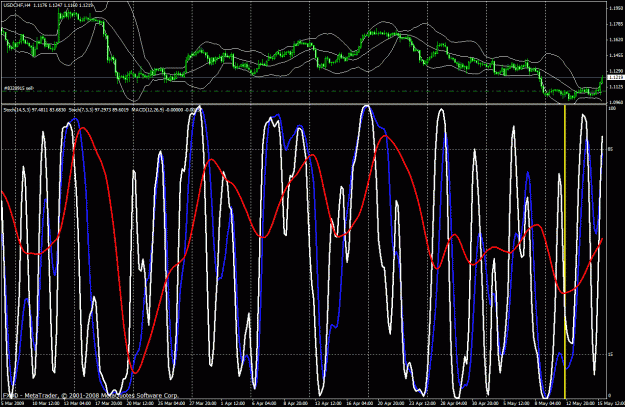This screenshot has width=625, height=407.
Task: Click the 23 Apr 12:00 time label
Action: tap(423, 403)
